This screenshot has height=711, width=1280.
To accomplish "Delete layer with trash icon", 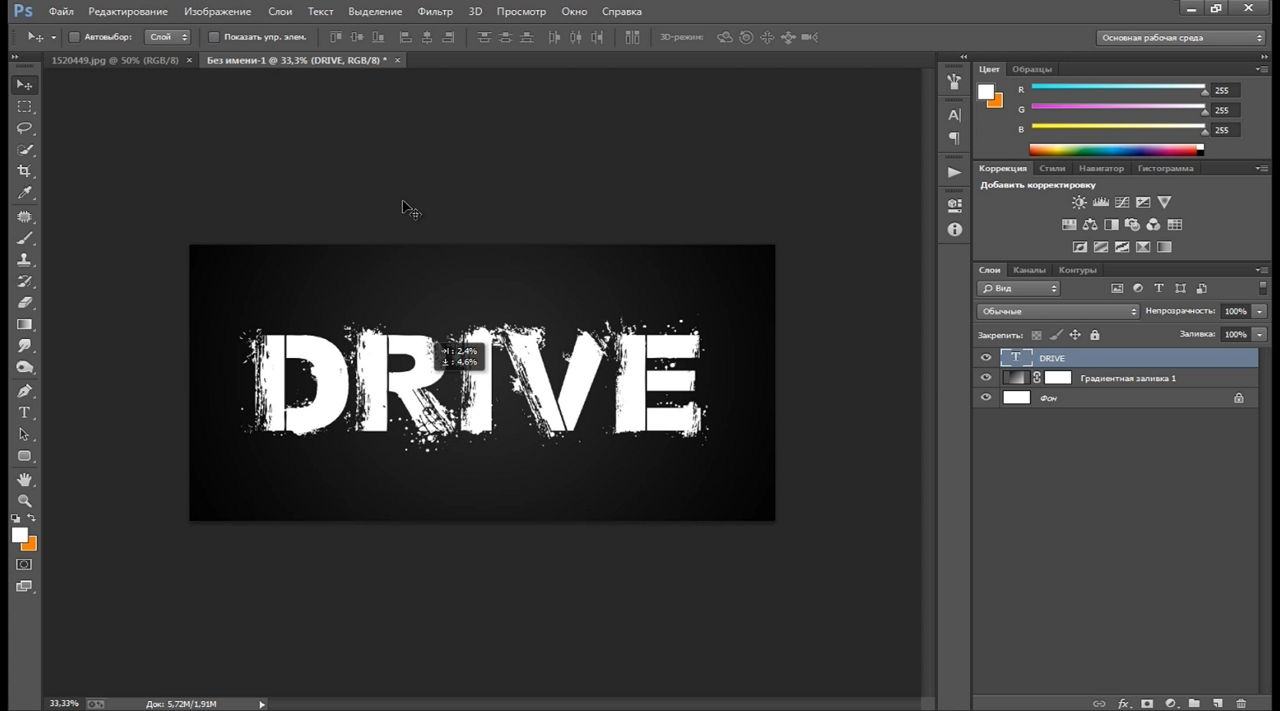I will [1241, 704].
